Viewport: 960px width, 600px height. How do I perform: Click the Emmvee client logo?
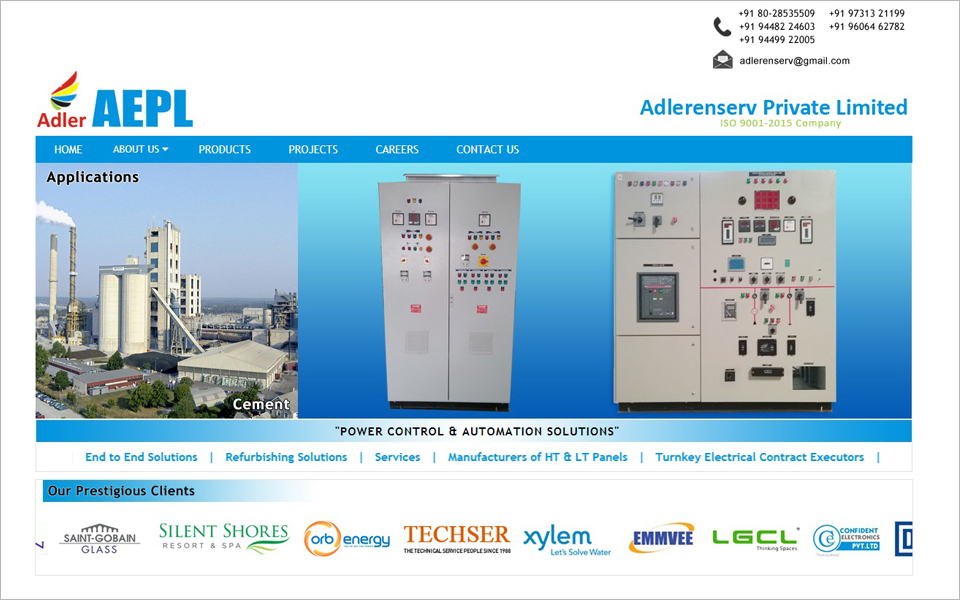(661, 538)
